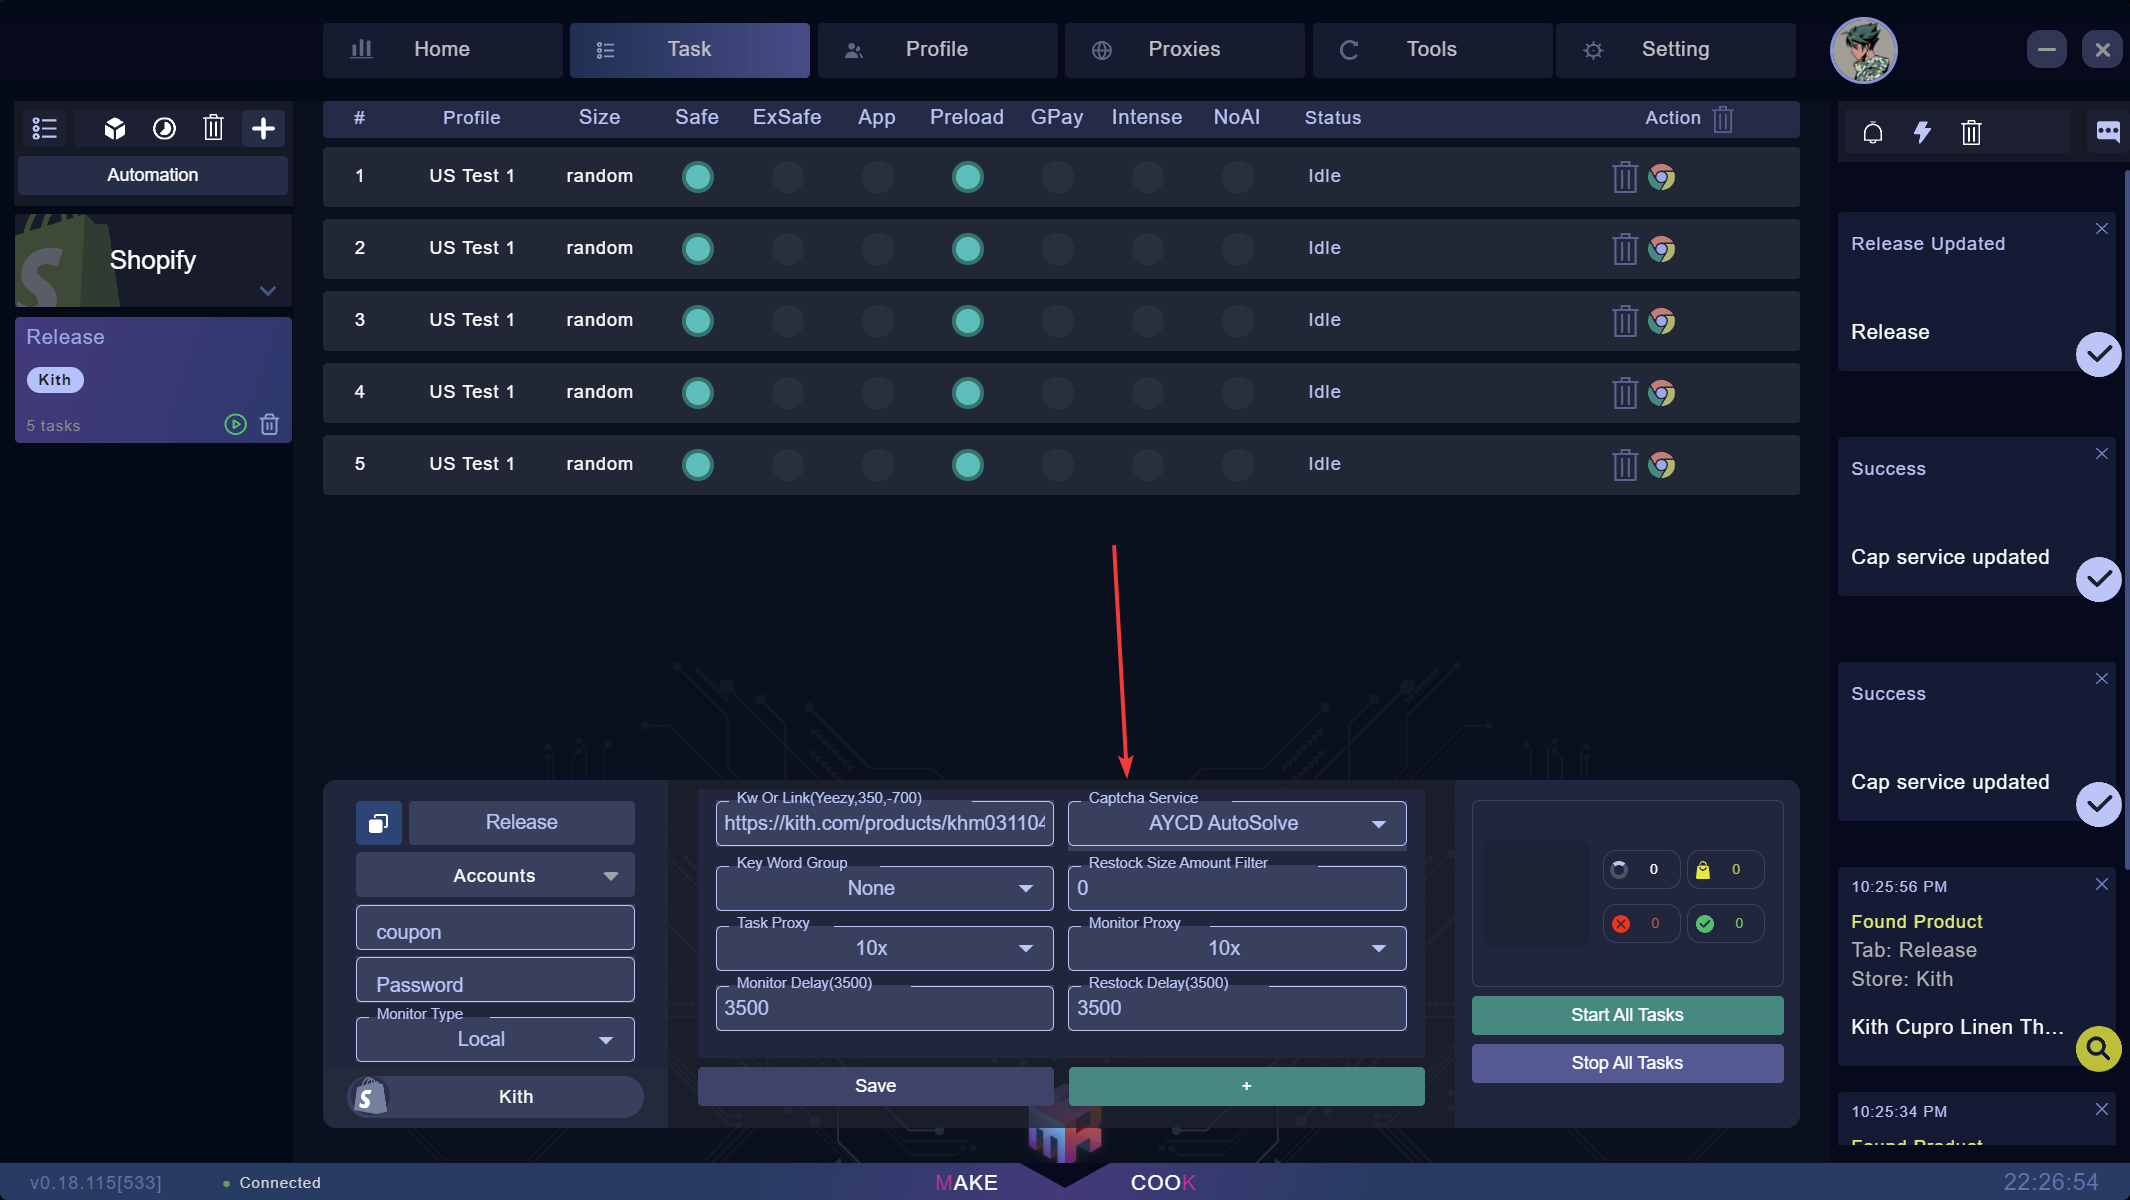Delete task 3 with its trash icon
This screenshot has height=1200, width=2130.
pyautogui.click(x=1625, y=321)
